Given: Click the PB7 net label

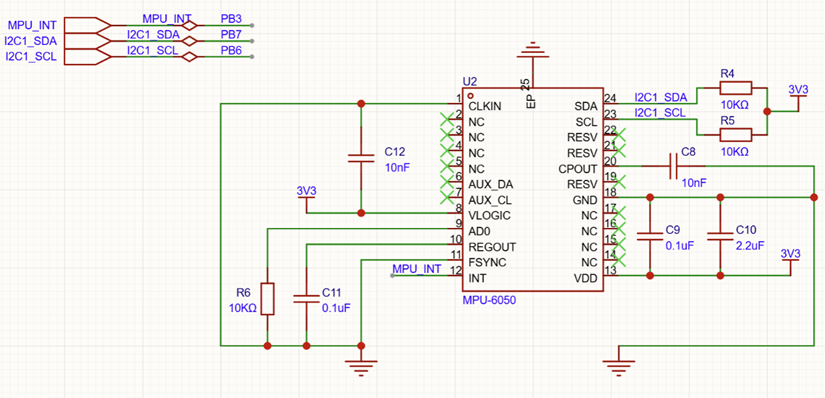Looking at the screenshot, I should pos(231,35).
